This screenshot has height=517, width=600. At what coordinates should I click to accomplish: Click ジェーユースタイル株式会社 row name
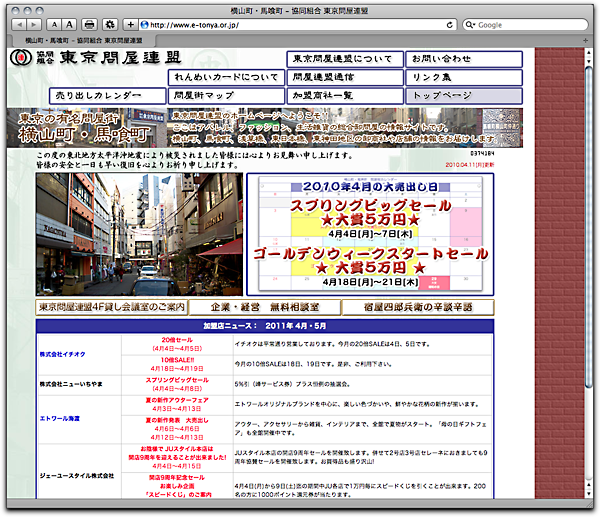(77, 476)
